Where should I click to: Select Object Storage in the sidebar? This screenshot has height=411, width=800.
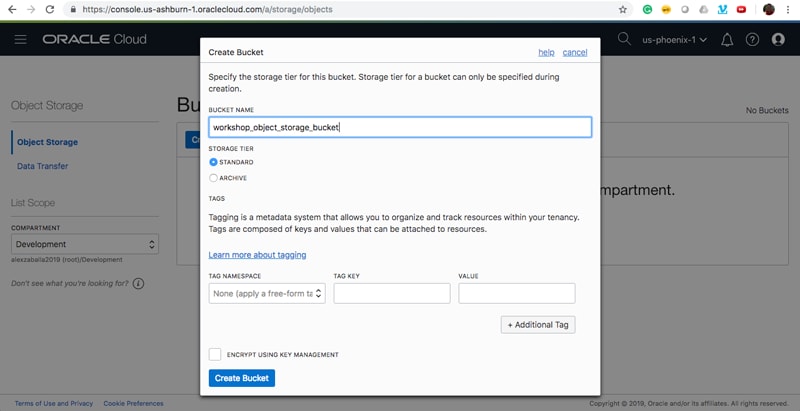pyautogui.click(x=47, y=142)
